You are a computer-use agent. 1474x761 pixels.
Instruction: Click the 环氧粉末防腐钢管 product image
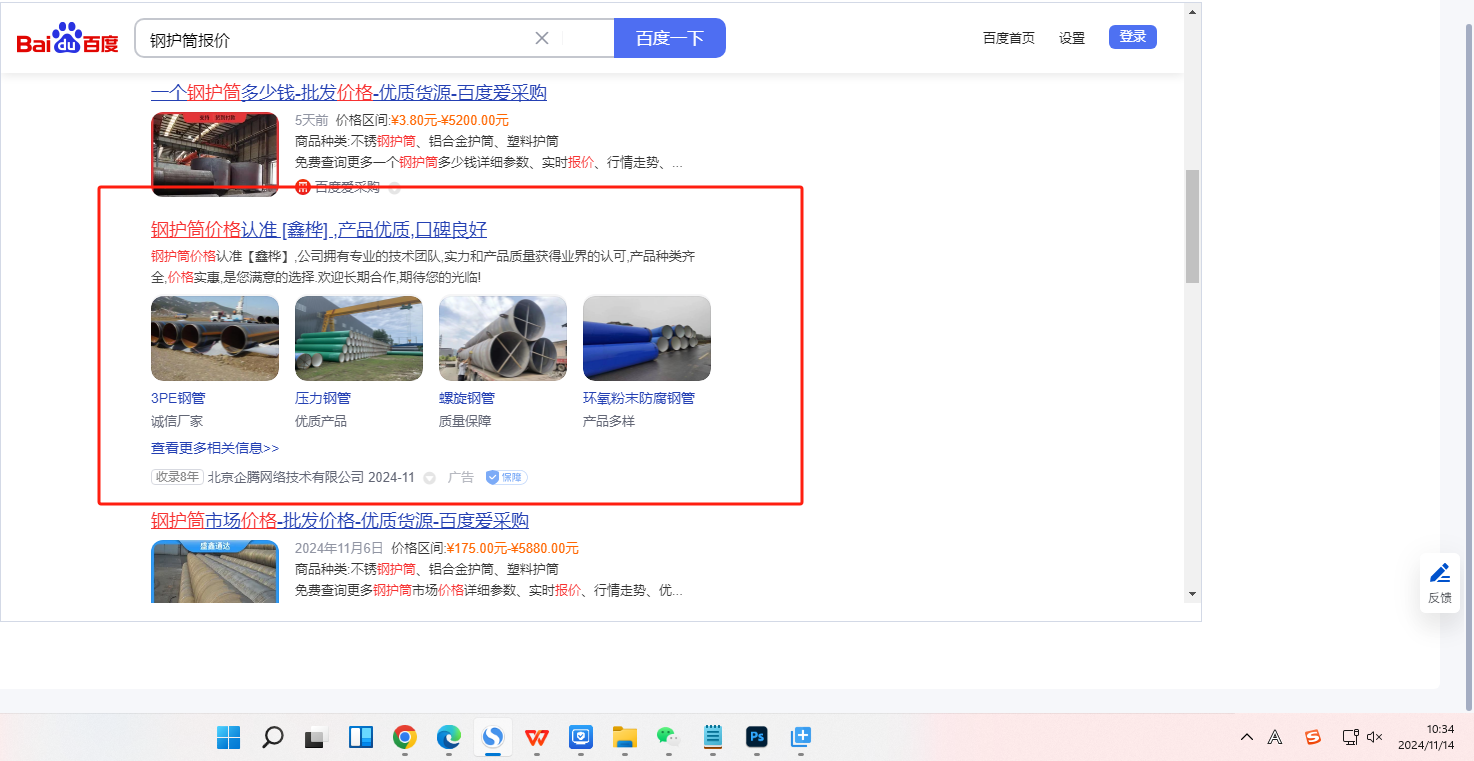(647, 338)
